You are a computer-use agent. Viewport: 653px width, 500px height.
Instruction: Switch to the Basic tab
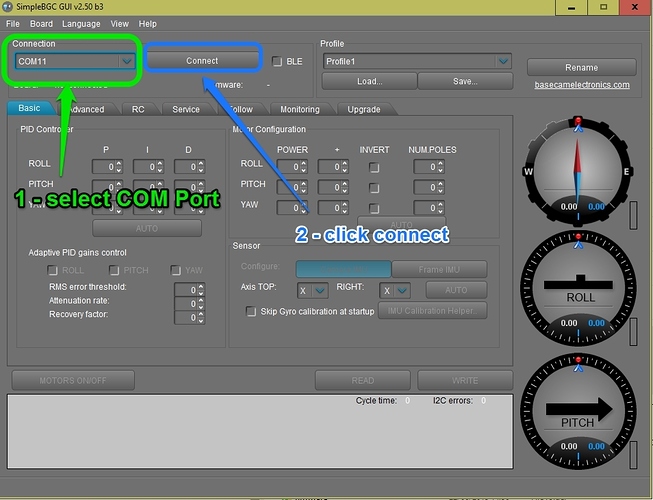click(x=29, y=108)
